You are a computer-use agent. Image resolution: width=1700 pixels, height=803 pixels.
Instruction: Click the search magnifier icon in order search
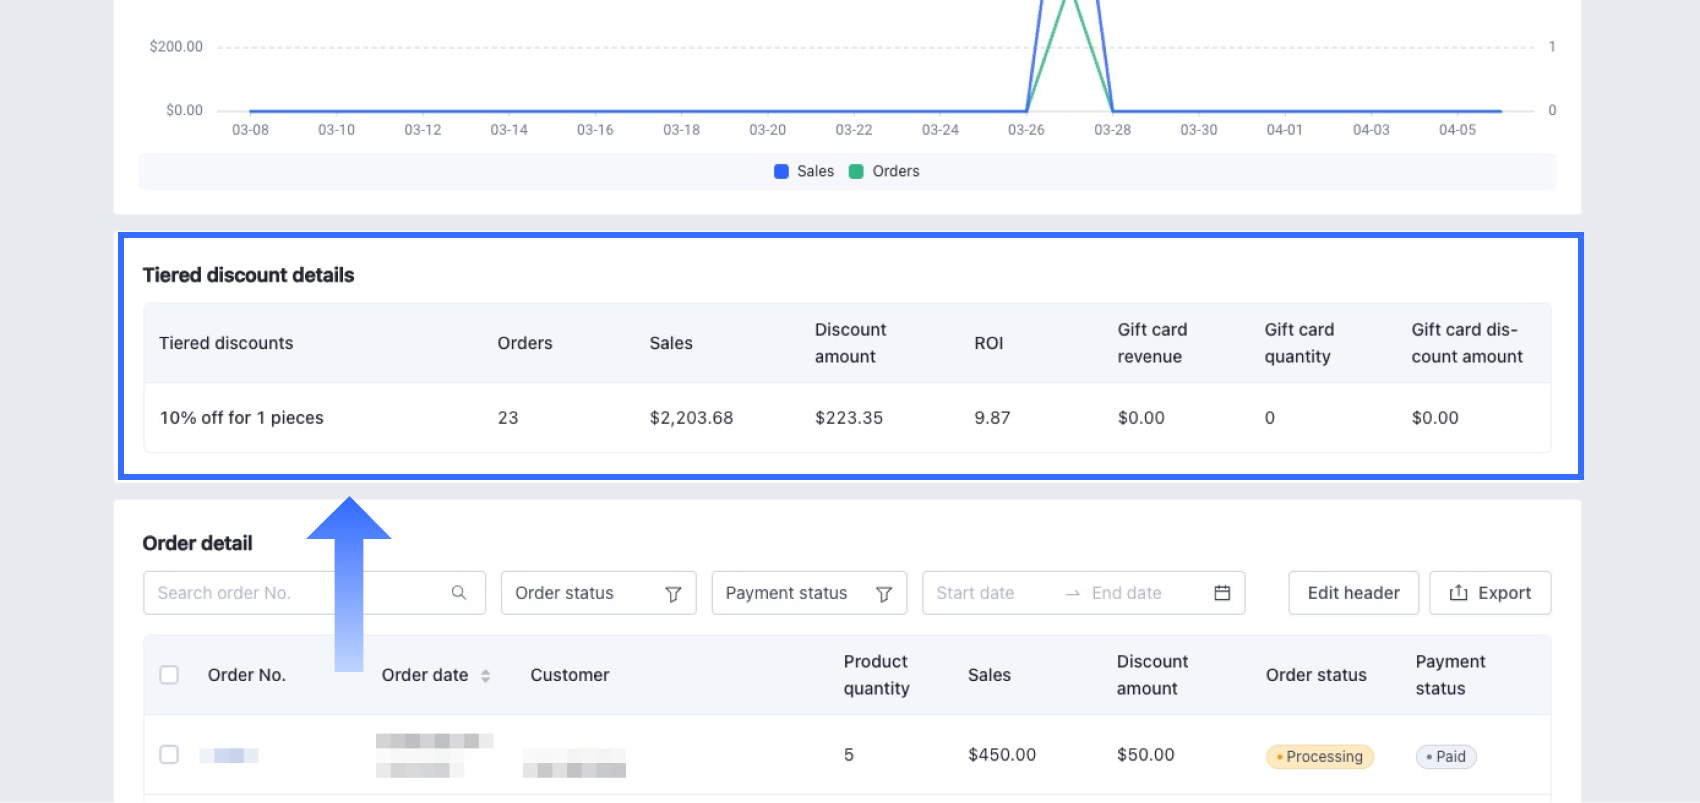point(458,593)
